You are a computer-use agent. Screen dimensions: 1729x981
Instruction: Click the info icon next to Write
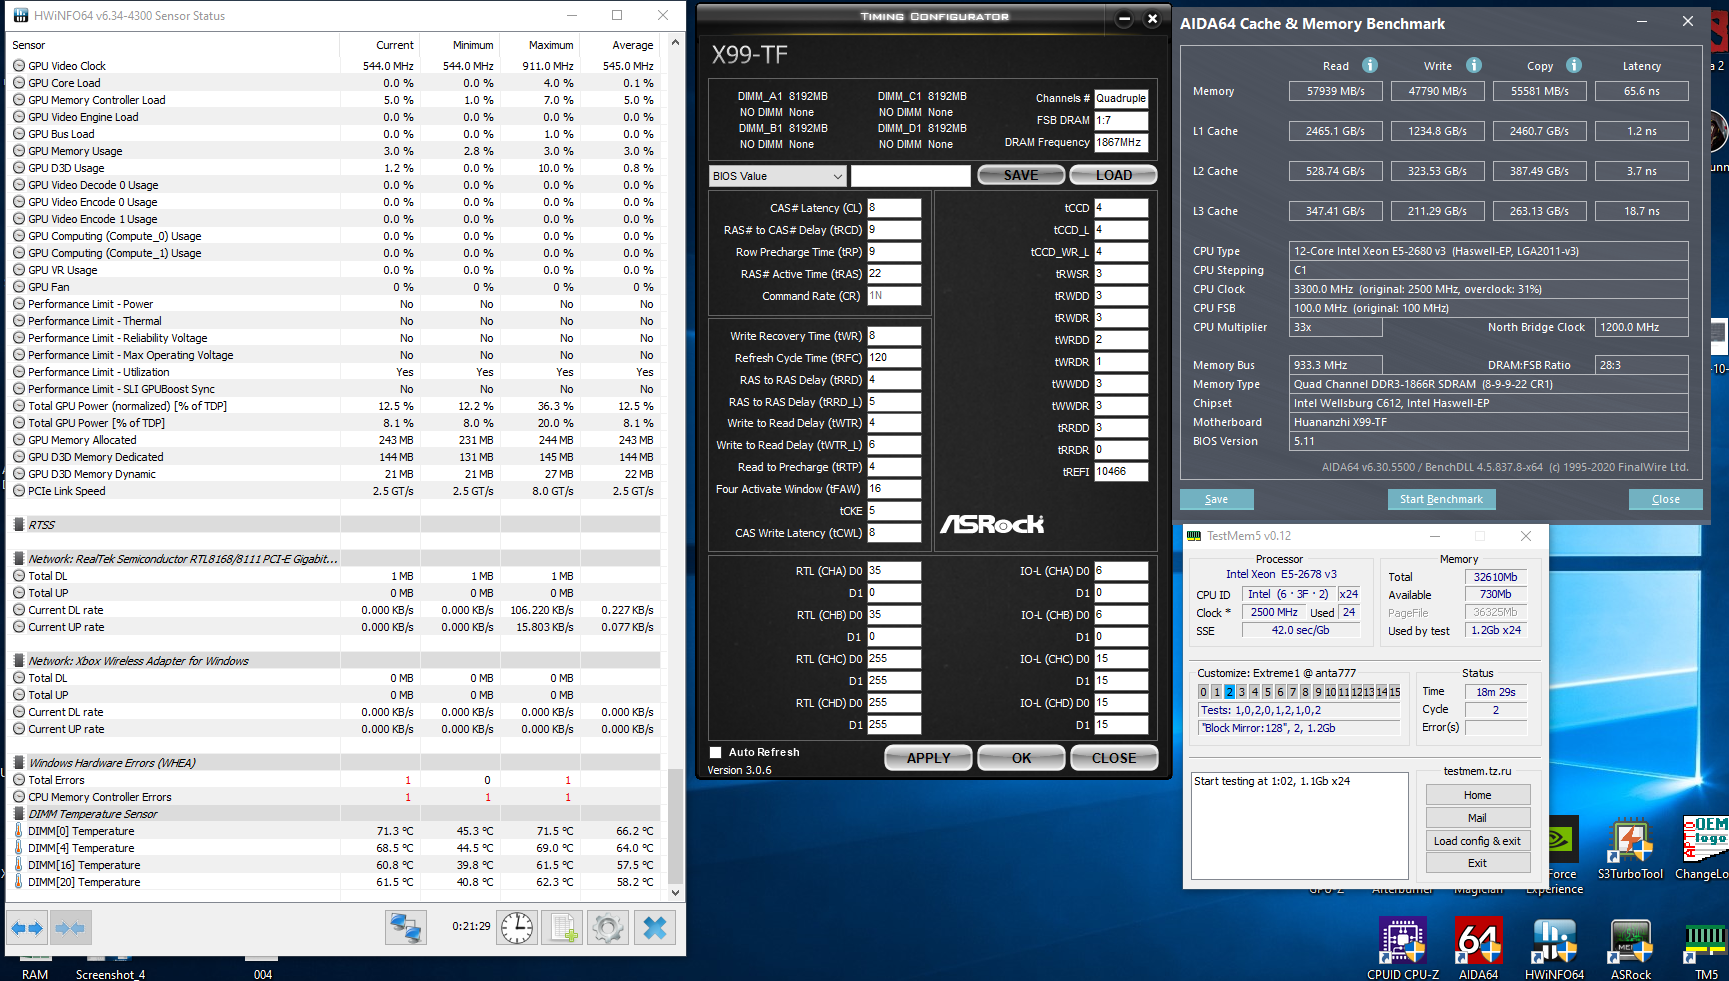point(1474,65)
